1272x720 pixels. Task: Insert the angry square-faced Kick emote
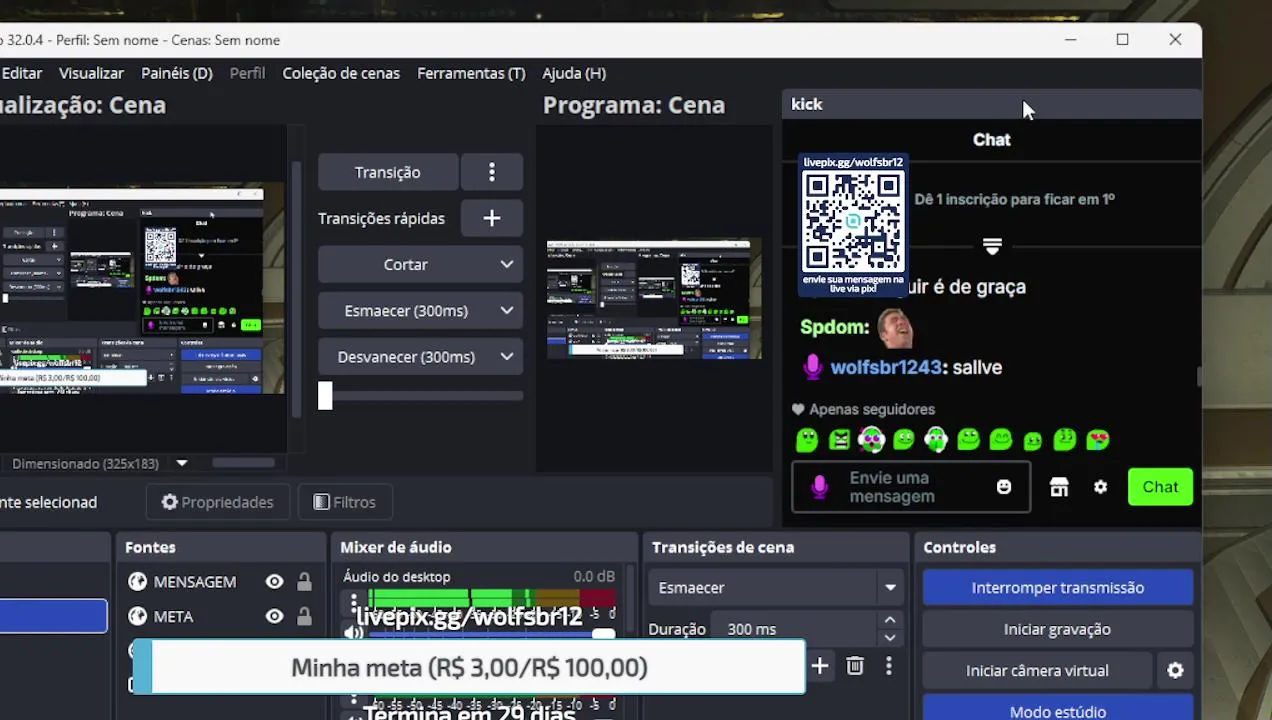[x=839, y=439]
